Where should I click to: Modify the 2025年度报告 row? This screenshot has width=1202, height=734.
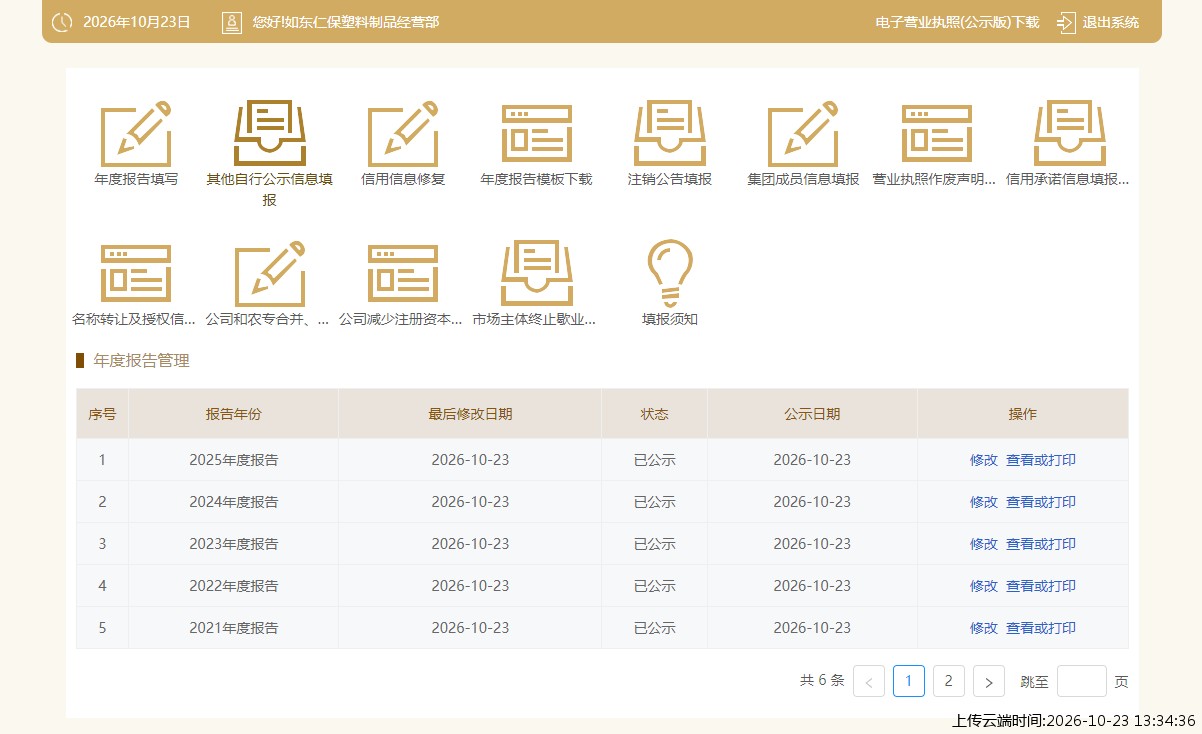tap(984, 460)
